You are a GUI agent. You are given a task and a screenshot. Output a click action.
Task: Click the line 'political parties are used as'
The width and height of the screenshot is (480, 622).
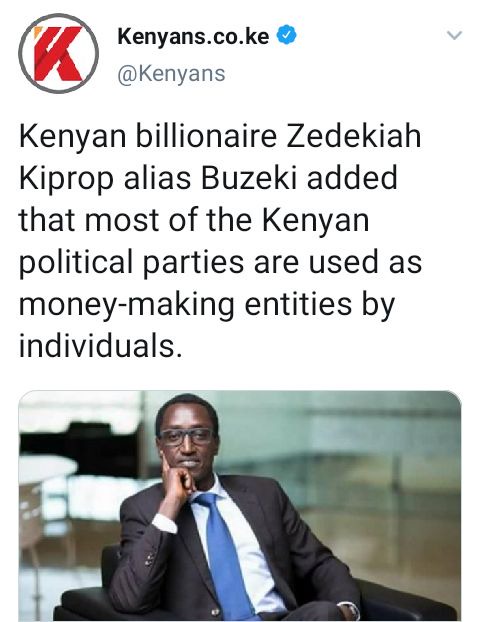coord(220,263)
